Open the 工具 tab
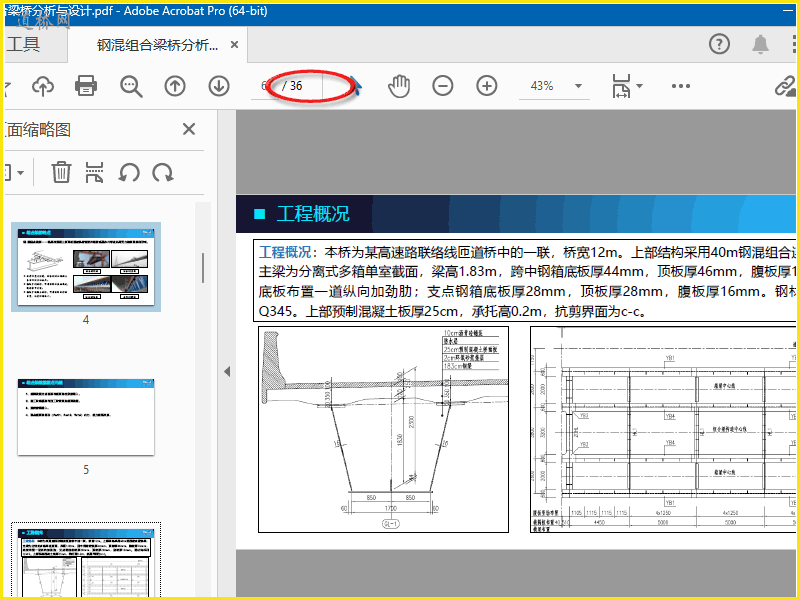The height and width of the screenshot is (600, 800). pyautogui.click(x=23, y=44)
